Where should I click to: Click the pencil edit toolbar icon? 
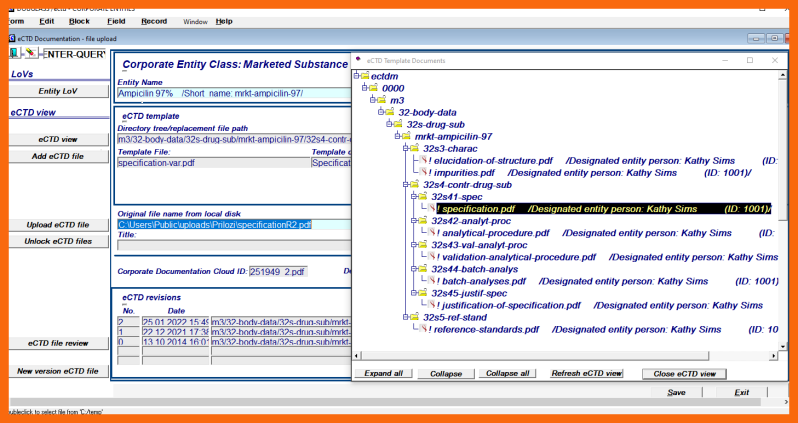click(x=30, y=53)
